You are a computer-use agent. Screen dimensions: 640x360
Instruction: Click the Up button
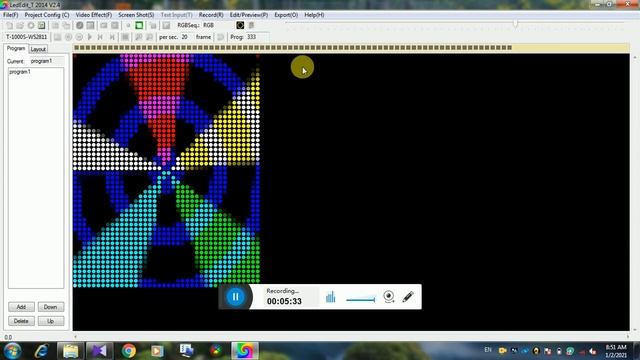tap(51, 321)
